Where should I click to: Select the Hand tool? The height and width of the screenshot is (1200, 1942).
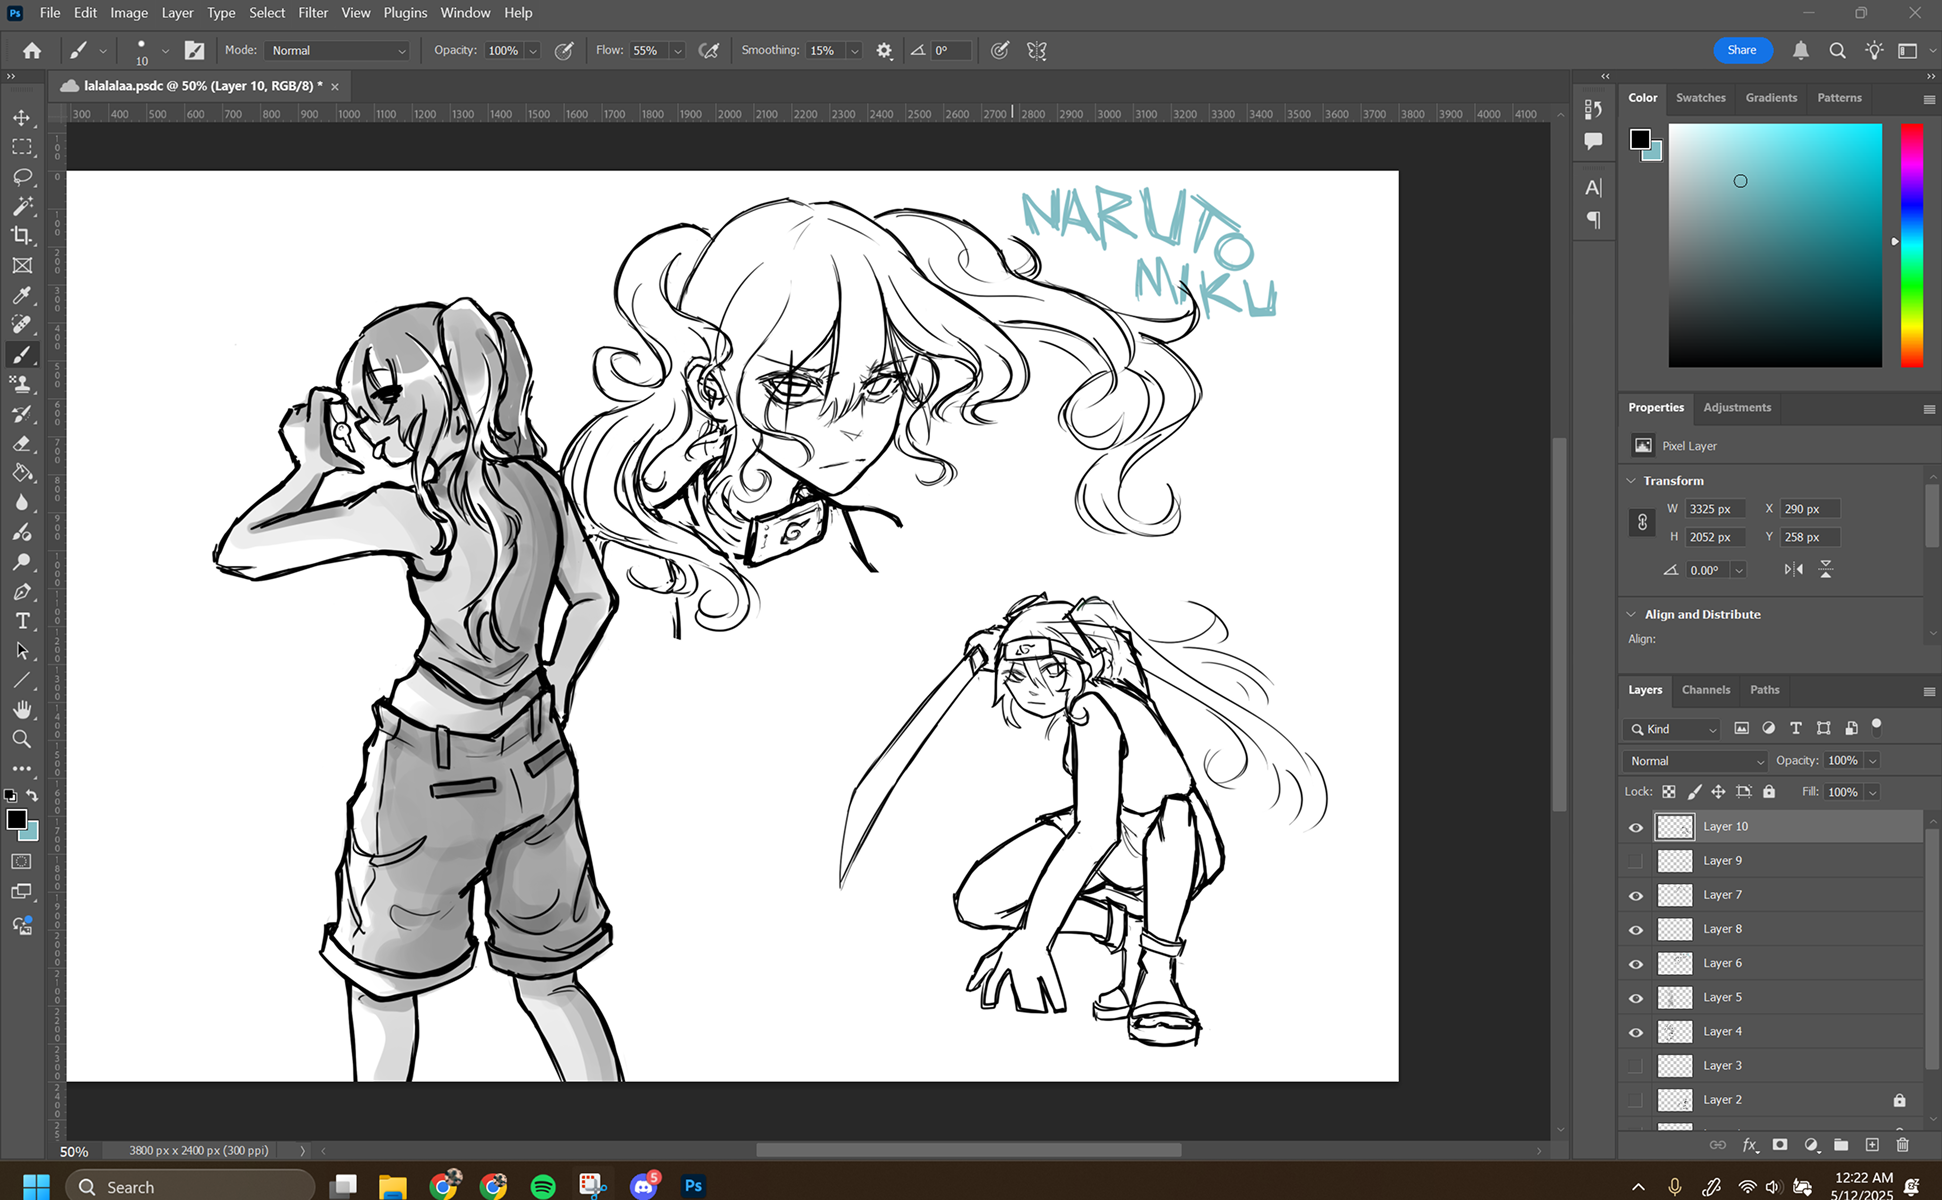click(x=22, y=709)
